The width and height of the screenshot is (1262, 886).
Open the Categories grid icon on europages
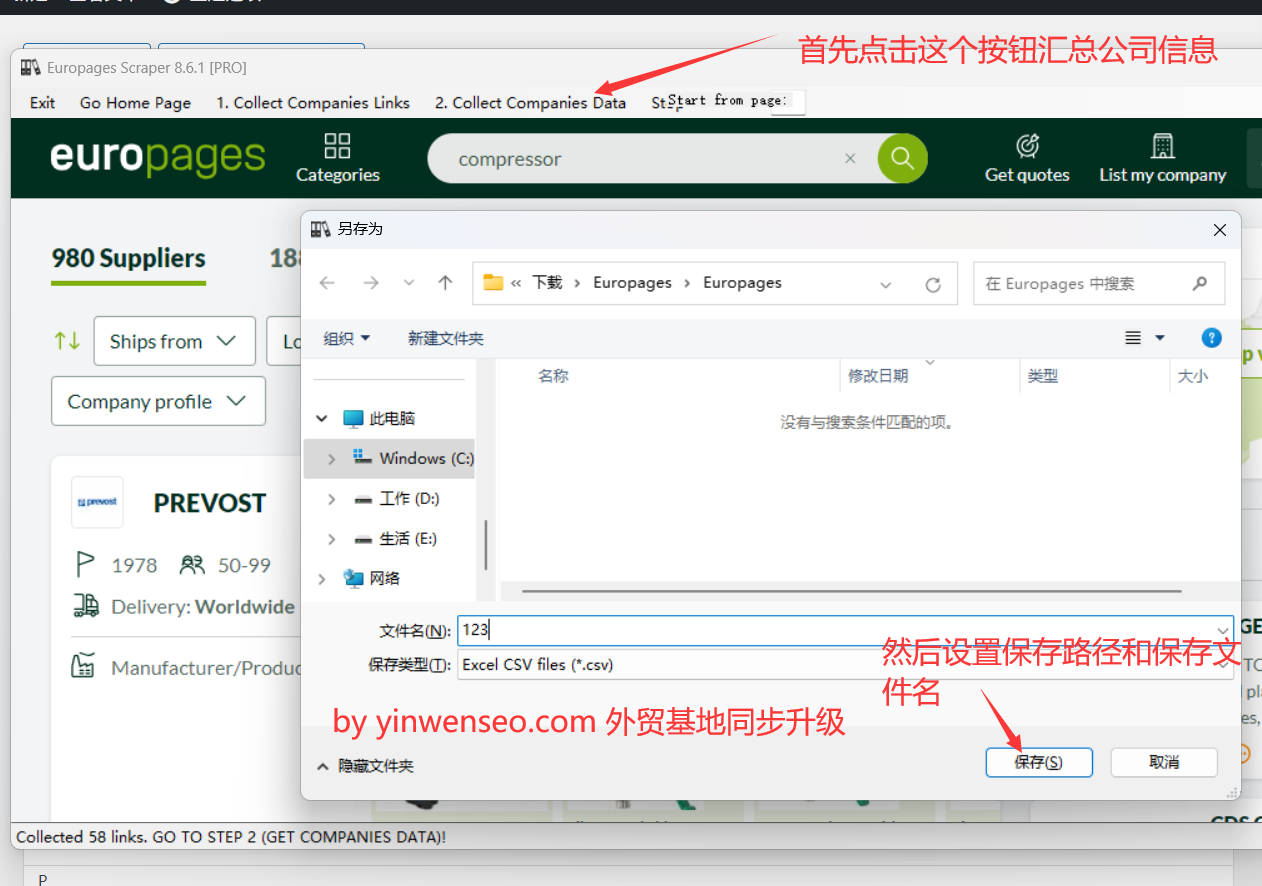pos(337,147)
